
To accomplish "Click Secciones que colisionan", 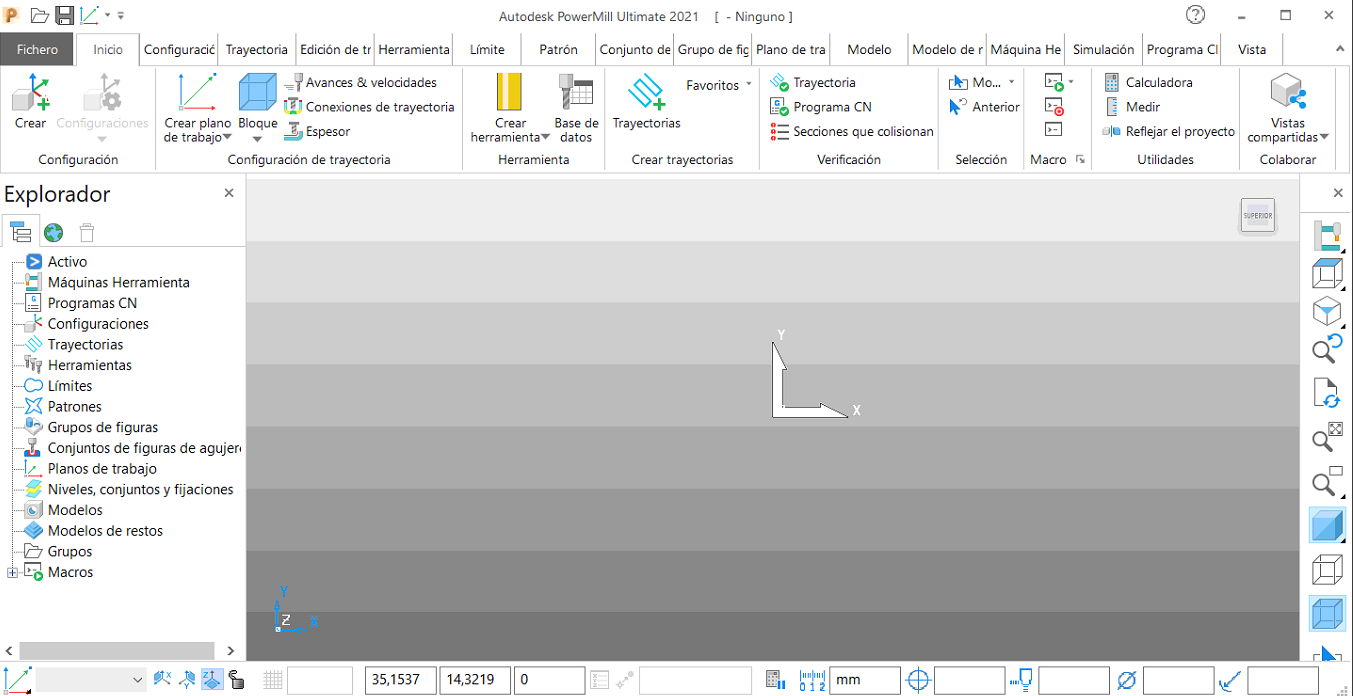I will [x=852, y=131].
